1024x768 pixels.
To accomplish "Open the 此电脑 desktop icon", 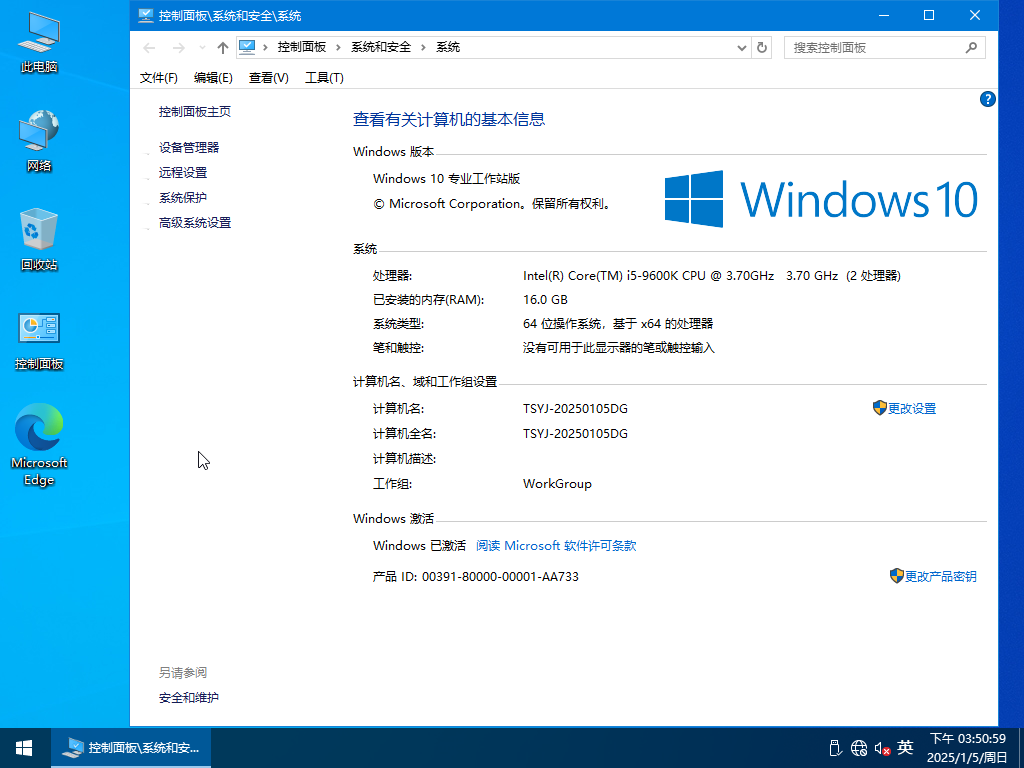I will [39, 41].
